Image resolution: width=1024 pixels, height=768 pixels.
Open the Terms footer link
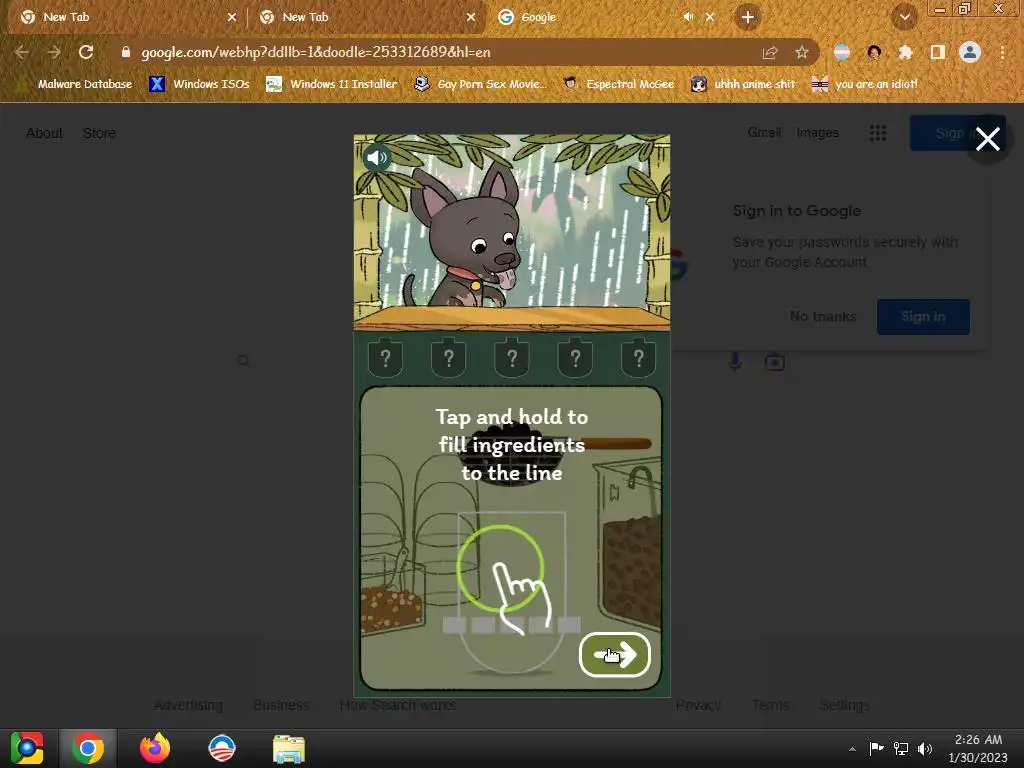pos(770,705)
